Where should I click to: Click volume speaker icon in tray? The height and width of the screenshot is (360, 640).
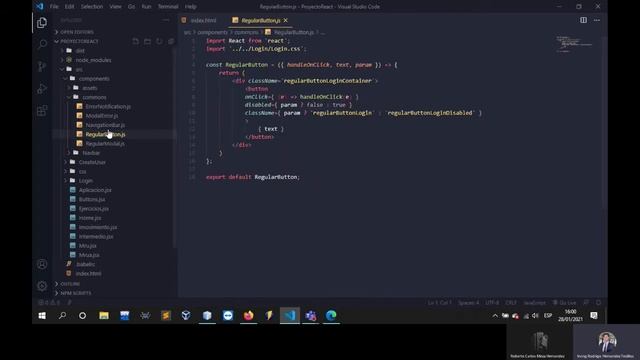click(x=535, y=316)
